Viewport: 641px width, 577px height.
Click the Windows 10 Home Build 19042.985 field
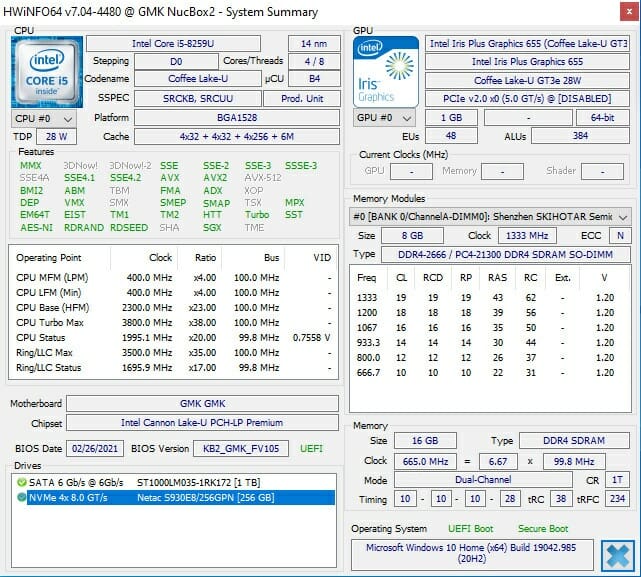tap(472, 555)
